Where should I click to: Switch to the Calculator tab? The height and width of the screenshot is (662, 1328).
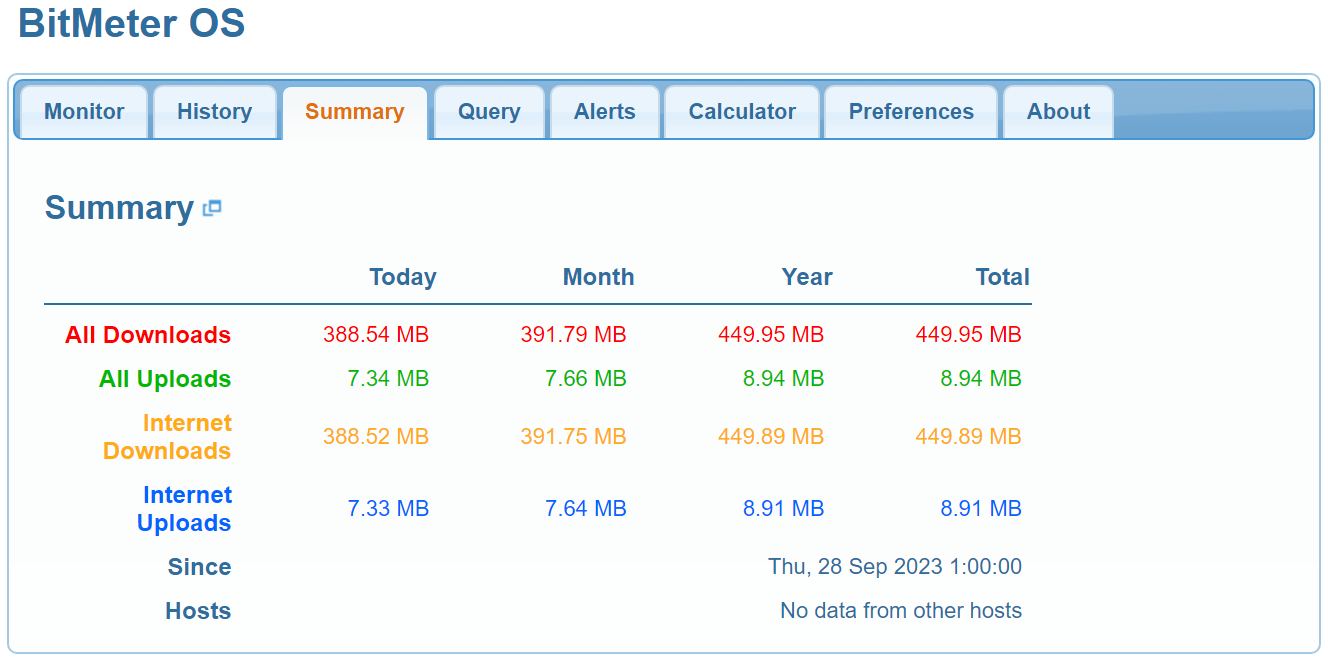tap(742, 112)
